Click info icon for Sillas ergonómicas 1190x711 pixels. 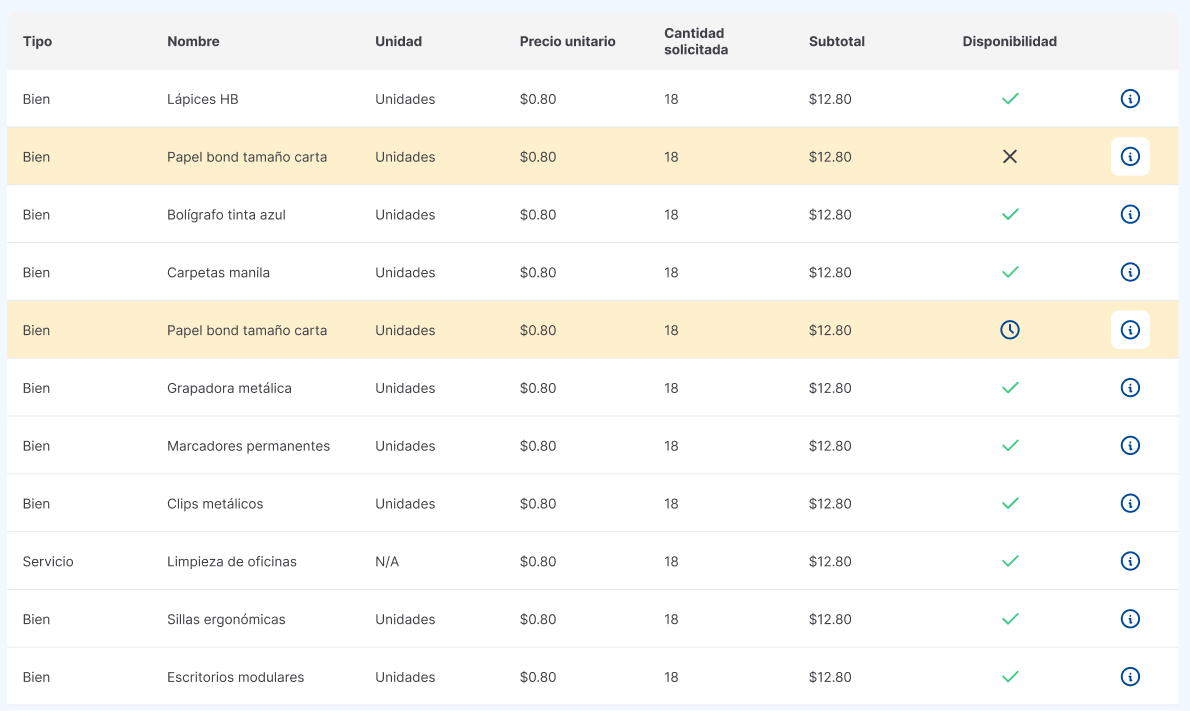[x=1130, y=619]
